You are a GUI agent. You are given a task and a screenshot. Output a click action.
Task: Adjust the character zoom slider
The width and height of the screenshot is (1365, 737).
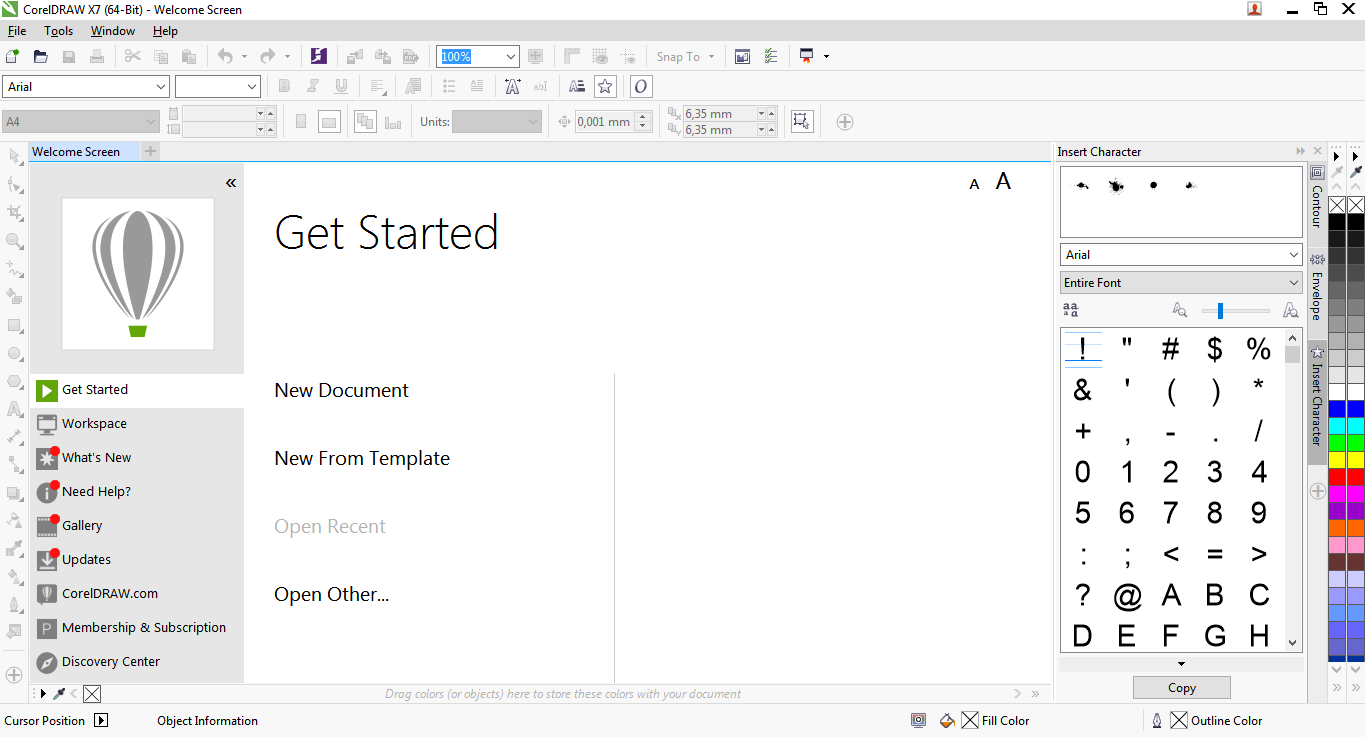[1220, 311]
